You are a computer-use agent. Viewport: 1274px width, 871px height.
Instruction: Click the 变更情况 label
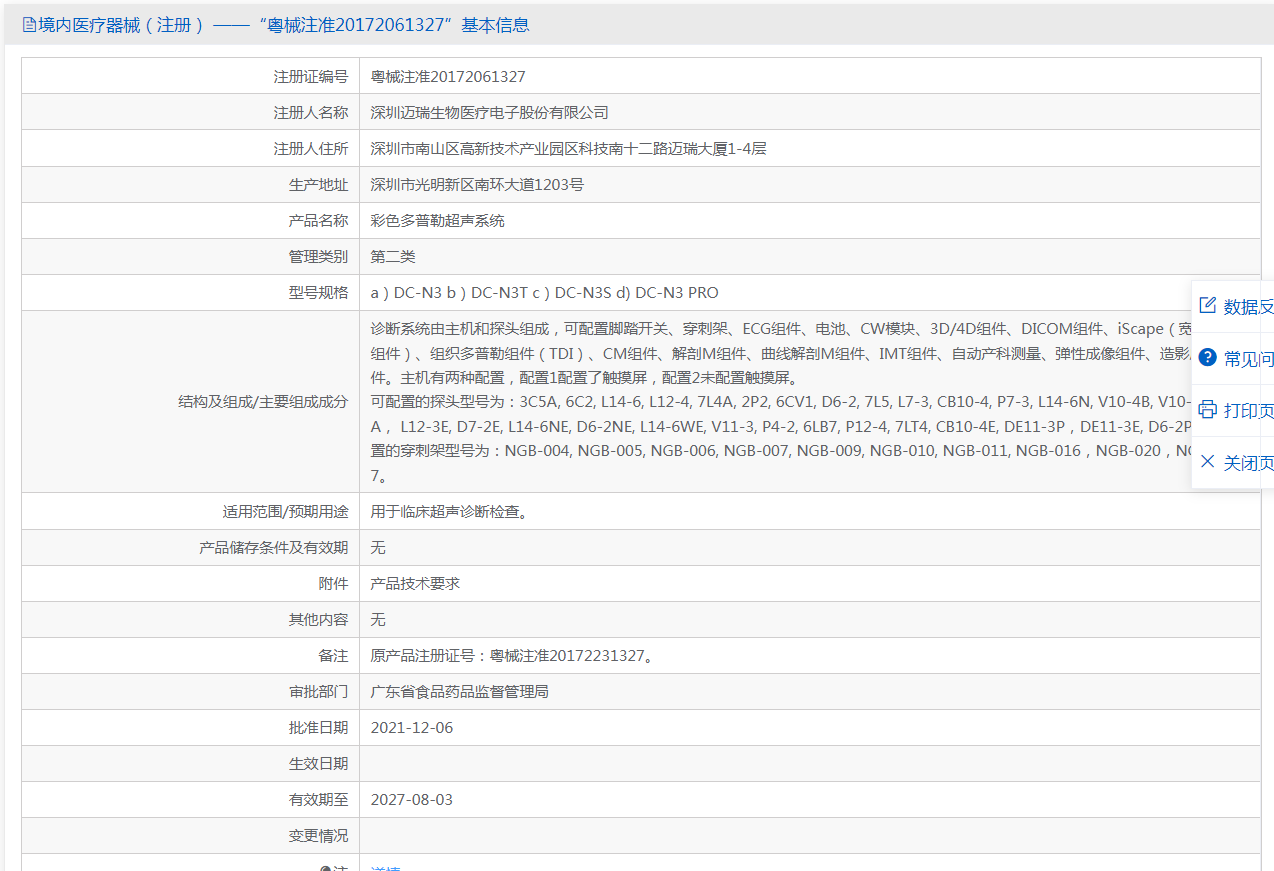(318, 835)
